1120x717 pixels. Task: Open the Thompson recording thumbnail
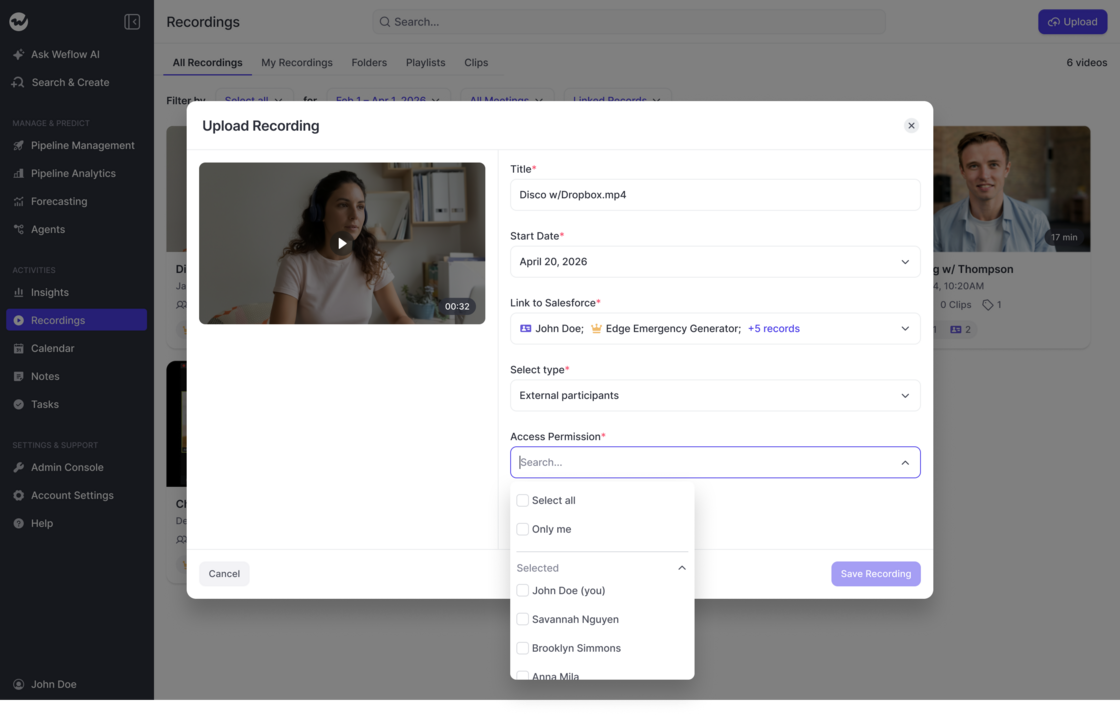[1011, 189]
